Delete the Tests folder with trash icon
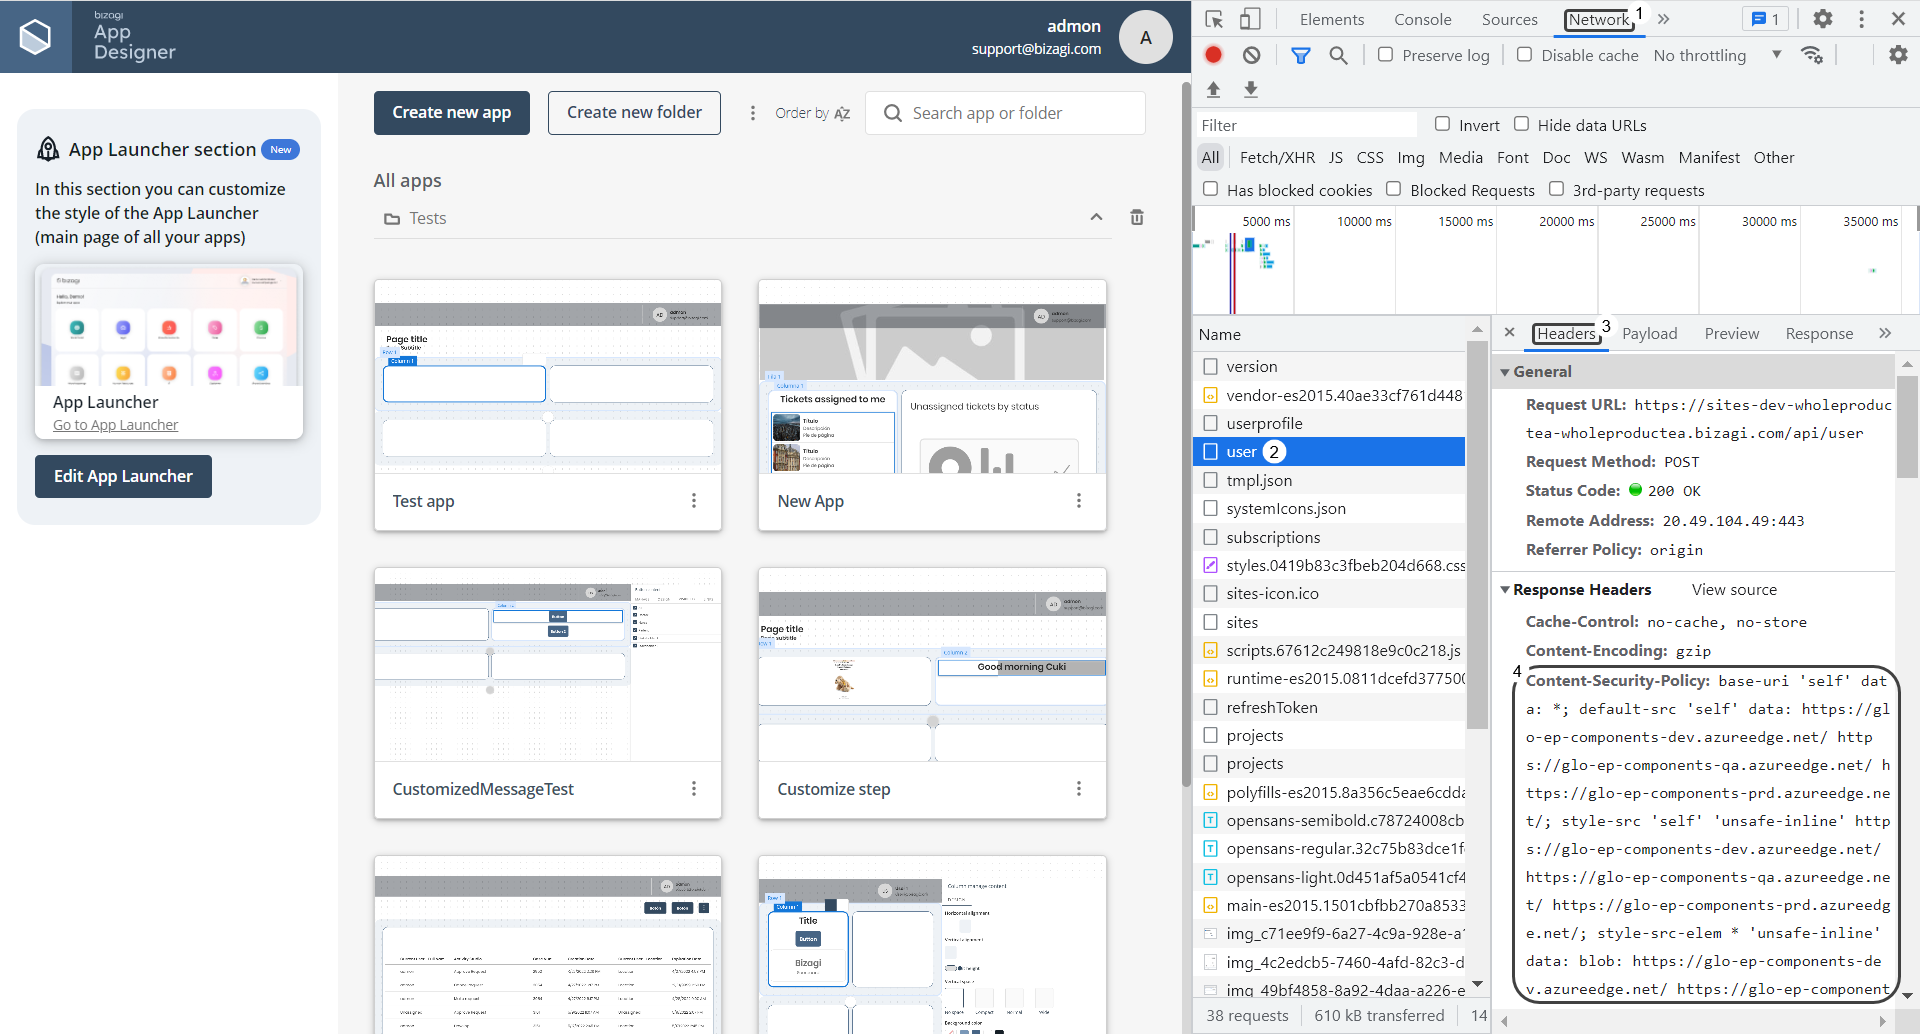 pos(1137,217)
